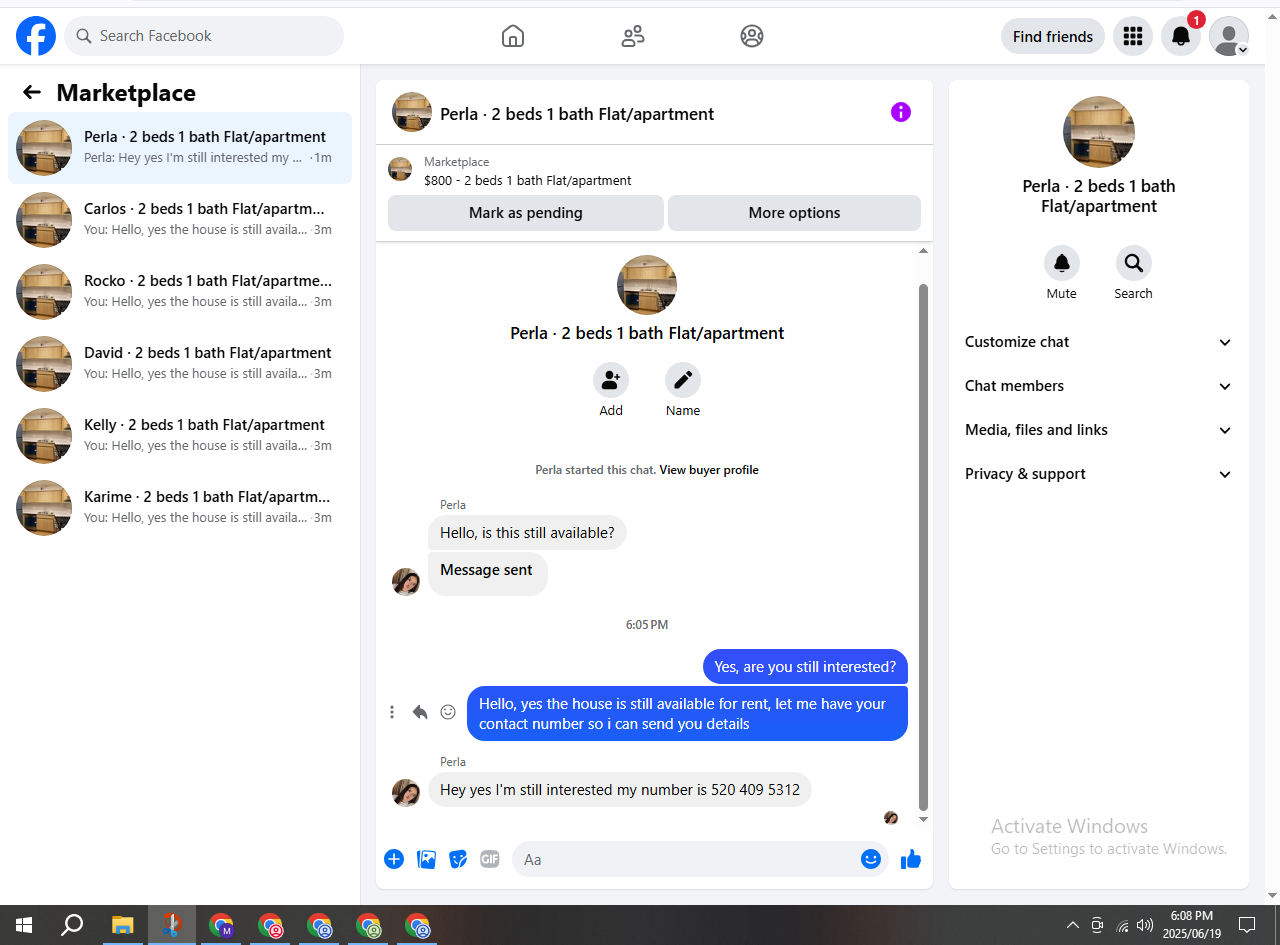Expand Privacy & support section

(1099, 474)
